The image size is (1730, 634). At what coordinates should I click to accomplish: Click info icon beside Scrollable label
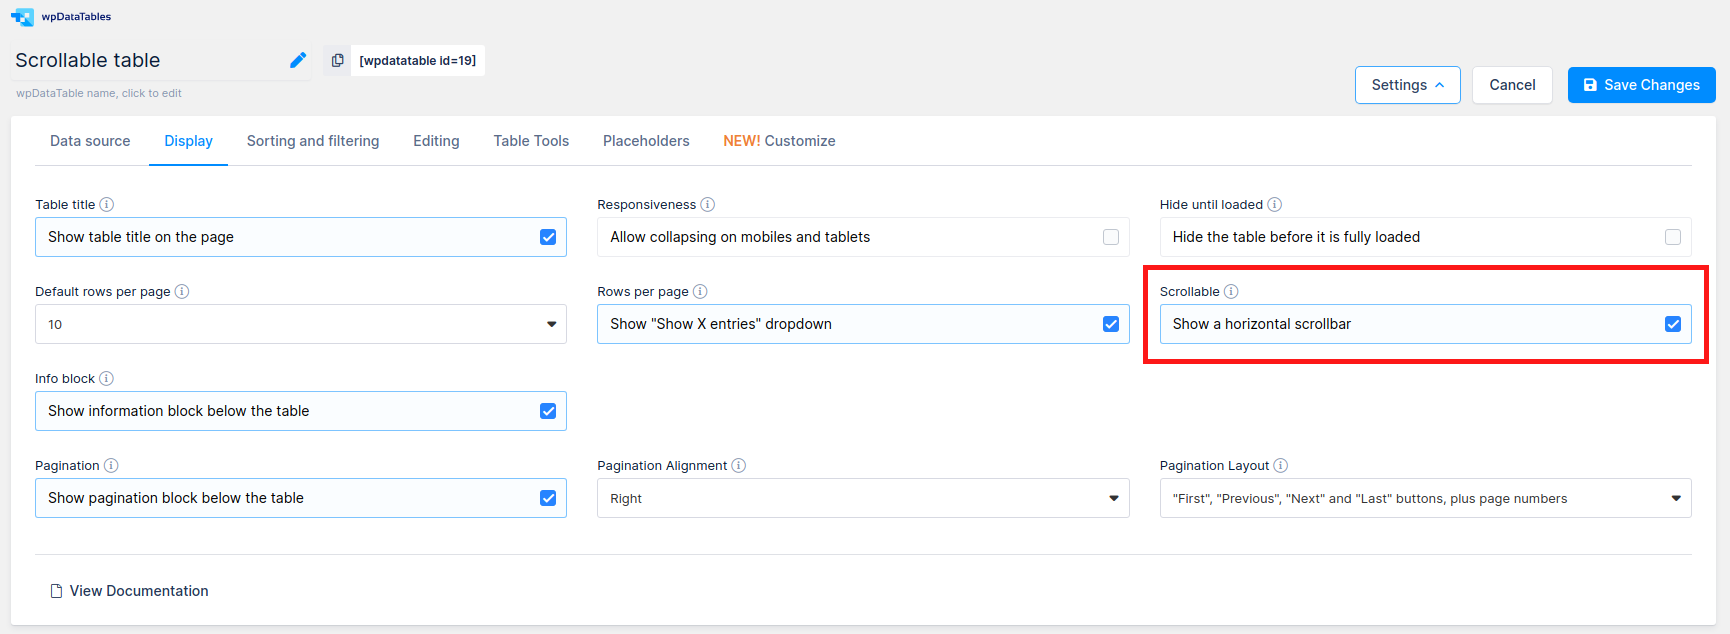(x=1231, y=291)
